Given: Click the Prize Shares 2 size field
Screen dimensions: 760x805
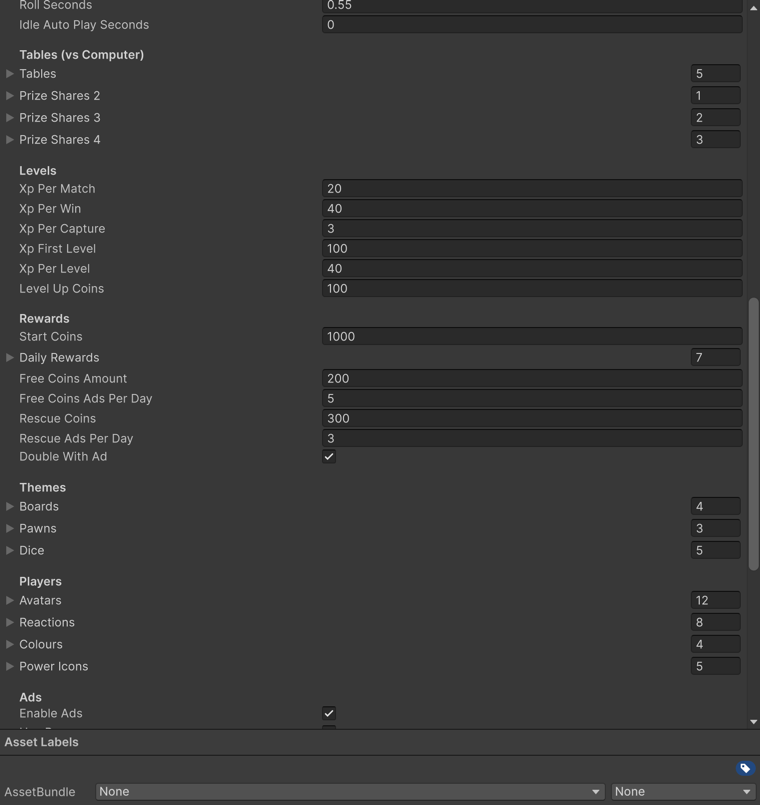Looking at the screenshot, I should [715, 95].
